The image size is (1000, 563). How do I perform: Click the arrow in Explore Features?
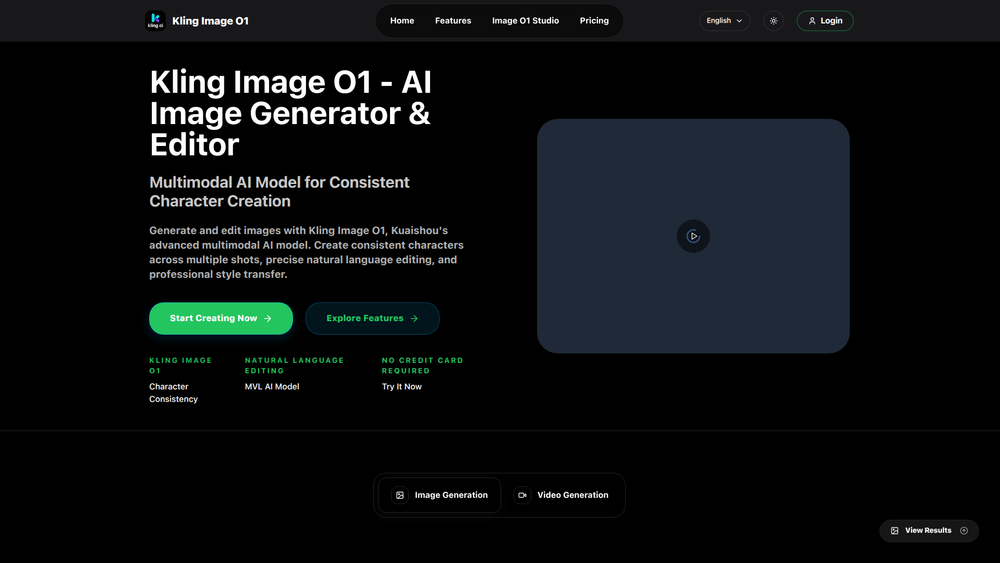(x=414, y=318)
